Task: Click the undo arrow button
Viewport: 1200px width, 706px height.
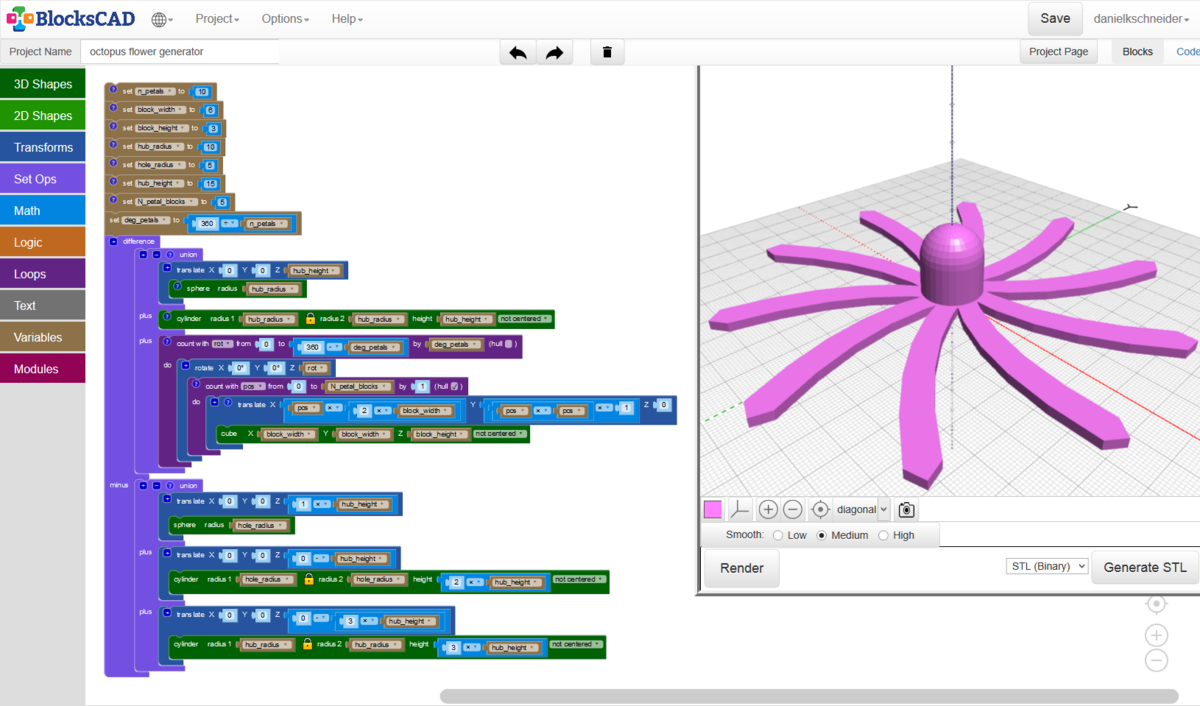Action: (x=517, y=53)
